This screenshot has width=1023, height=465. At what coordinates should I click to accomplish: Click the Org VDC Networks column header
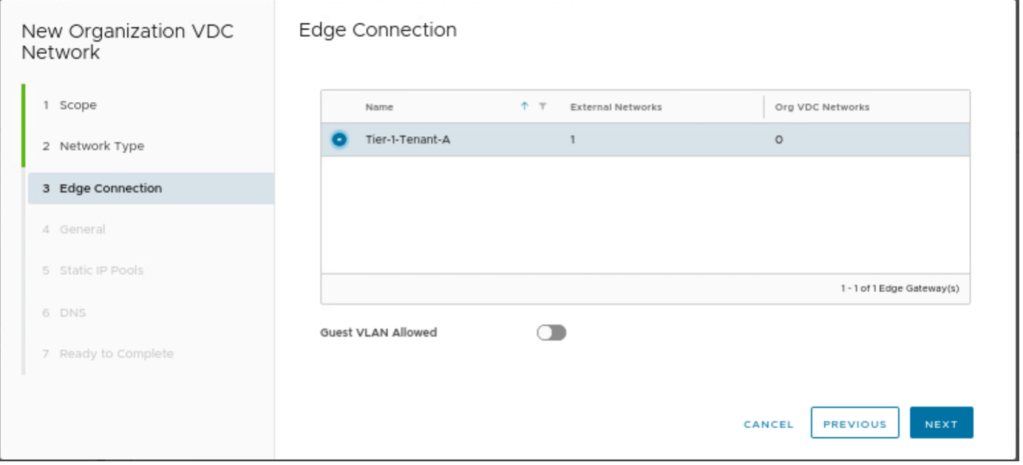(822, 107)
